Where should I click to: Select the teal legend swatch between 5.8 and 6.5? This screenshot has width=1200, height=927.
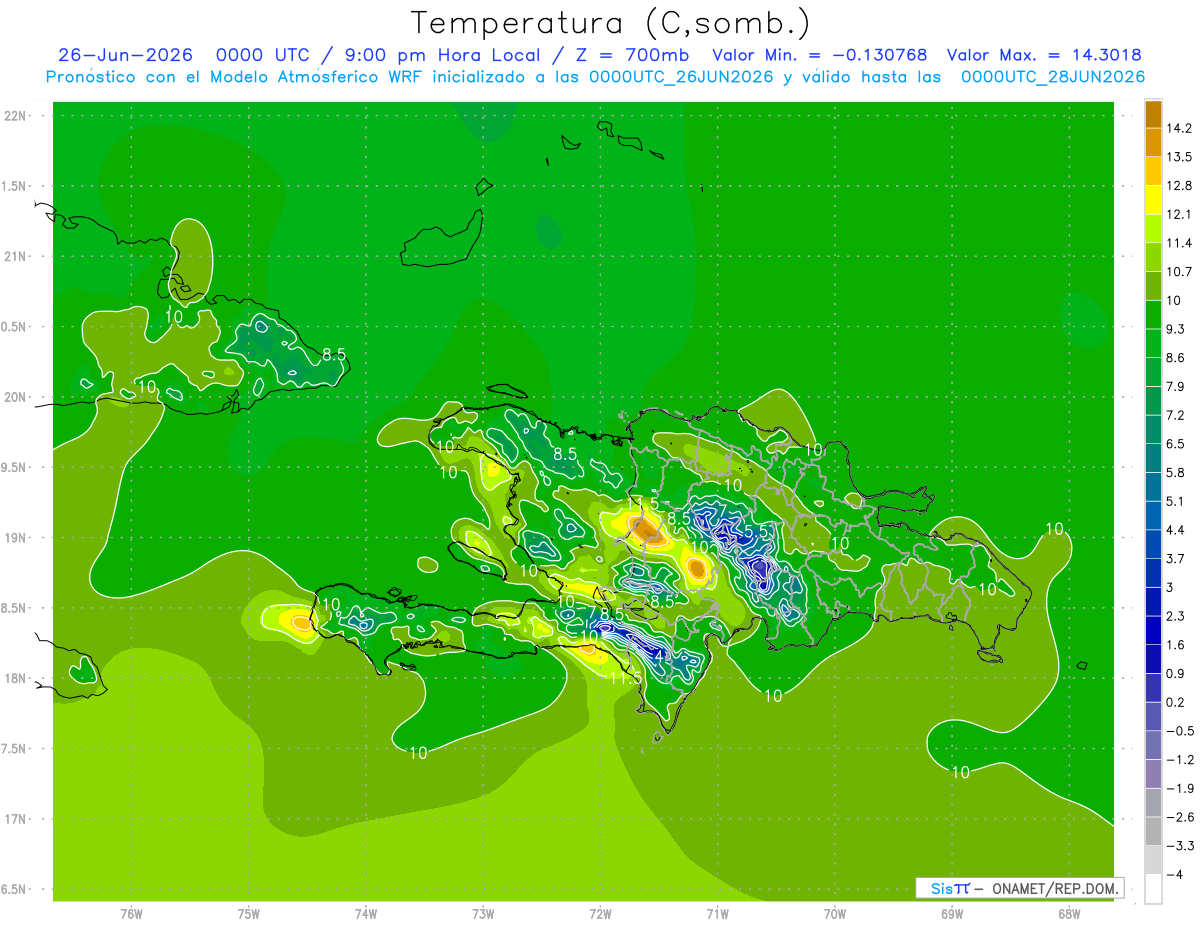(1153, 458)
